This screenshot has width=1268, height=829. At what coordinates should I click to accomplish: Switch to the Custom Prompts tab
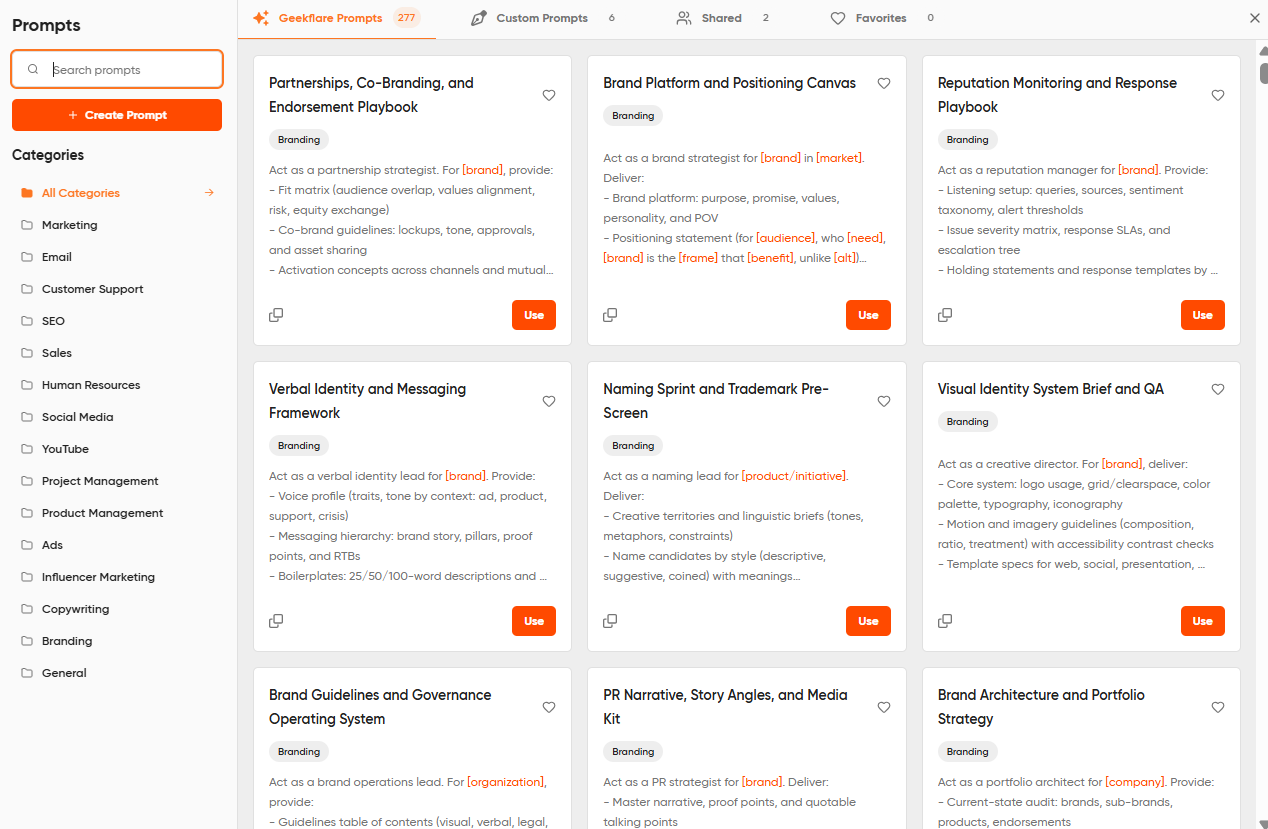pos(541,18)
